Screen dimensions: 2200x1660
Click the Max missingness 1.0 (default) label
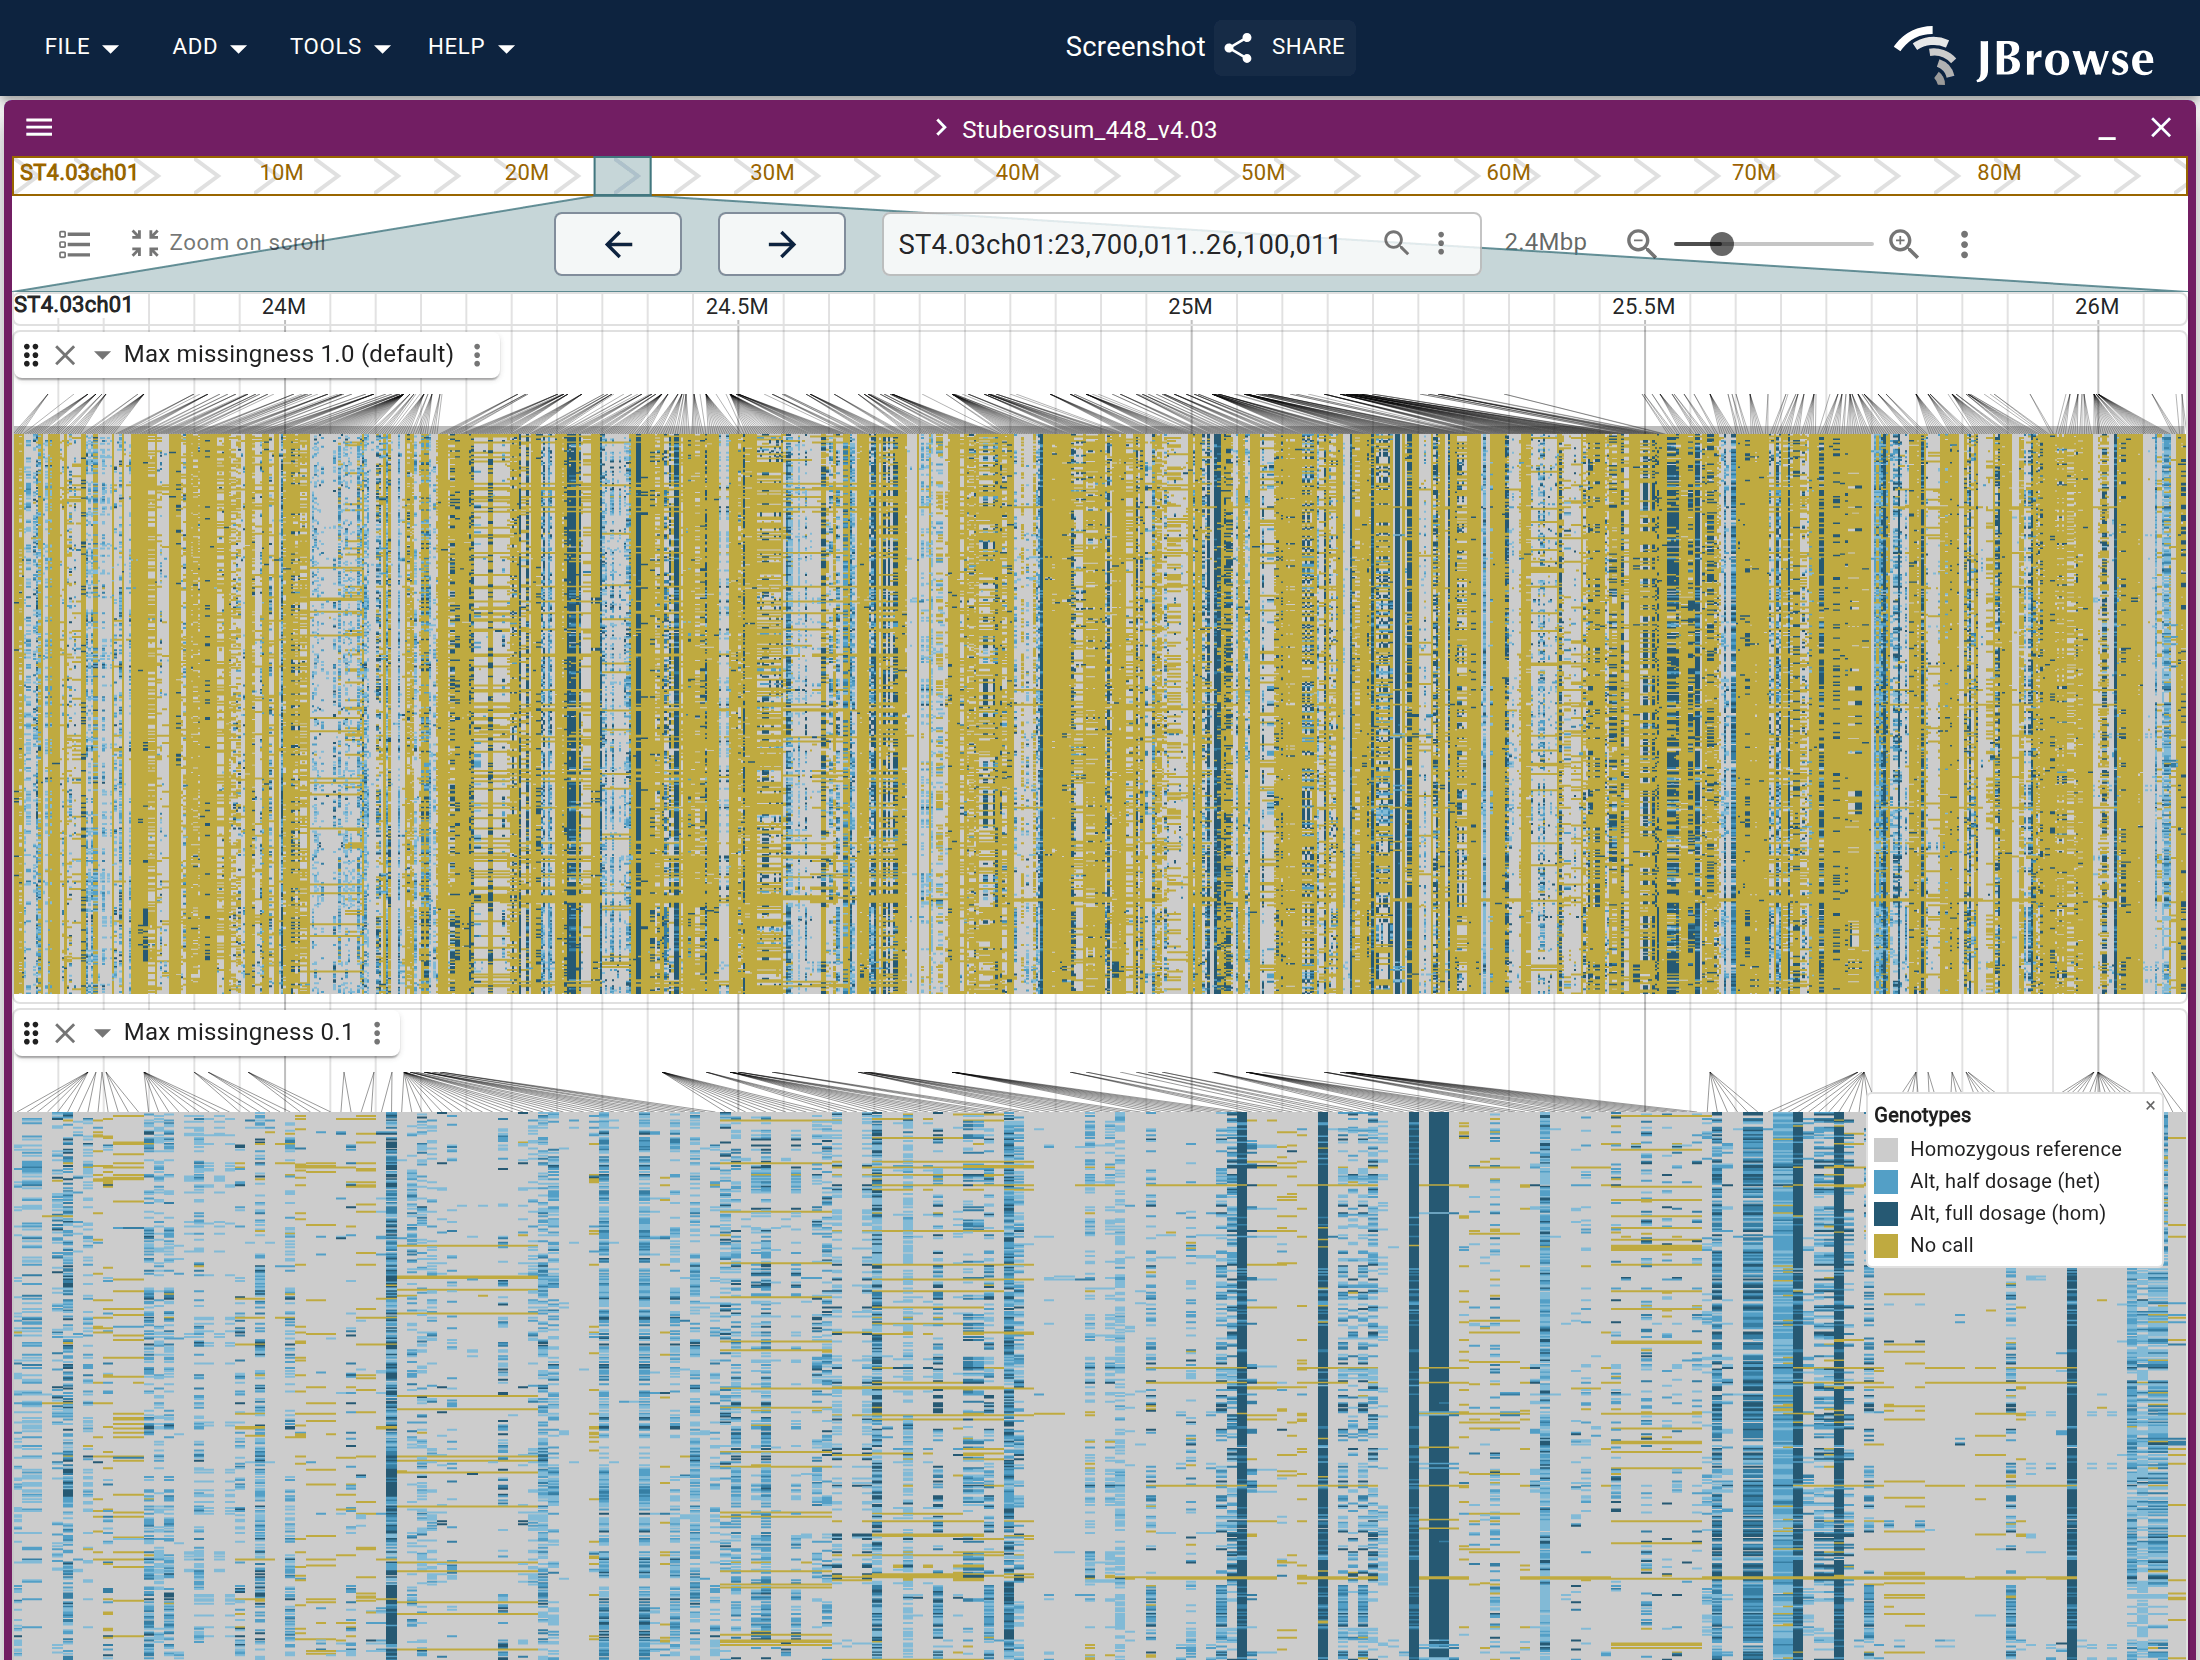pos(288,354)
